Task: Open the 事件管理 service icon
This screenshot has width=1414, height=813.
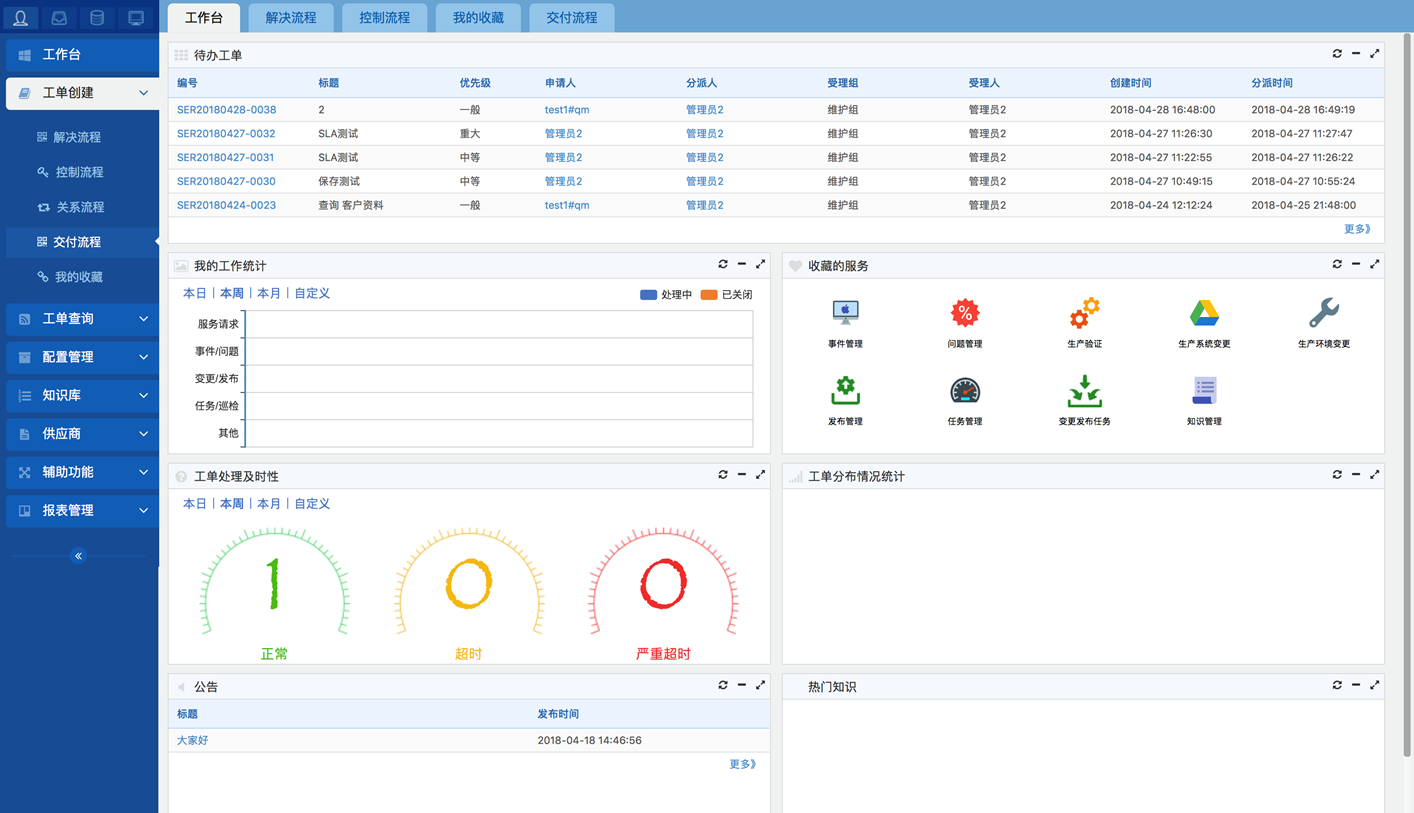Action: [x=845, y=313]
